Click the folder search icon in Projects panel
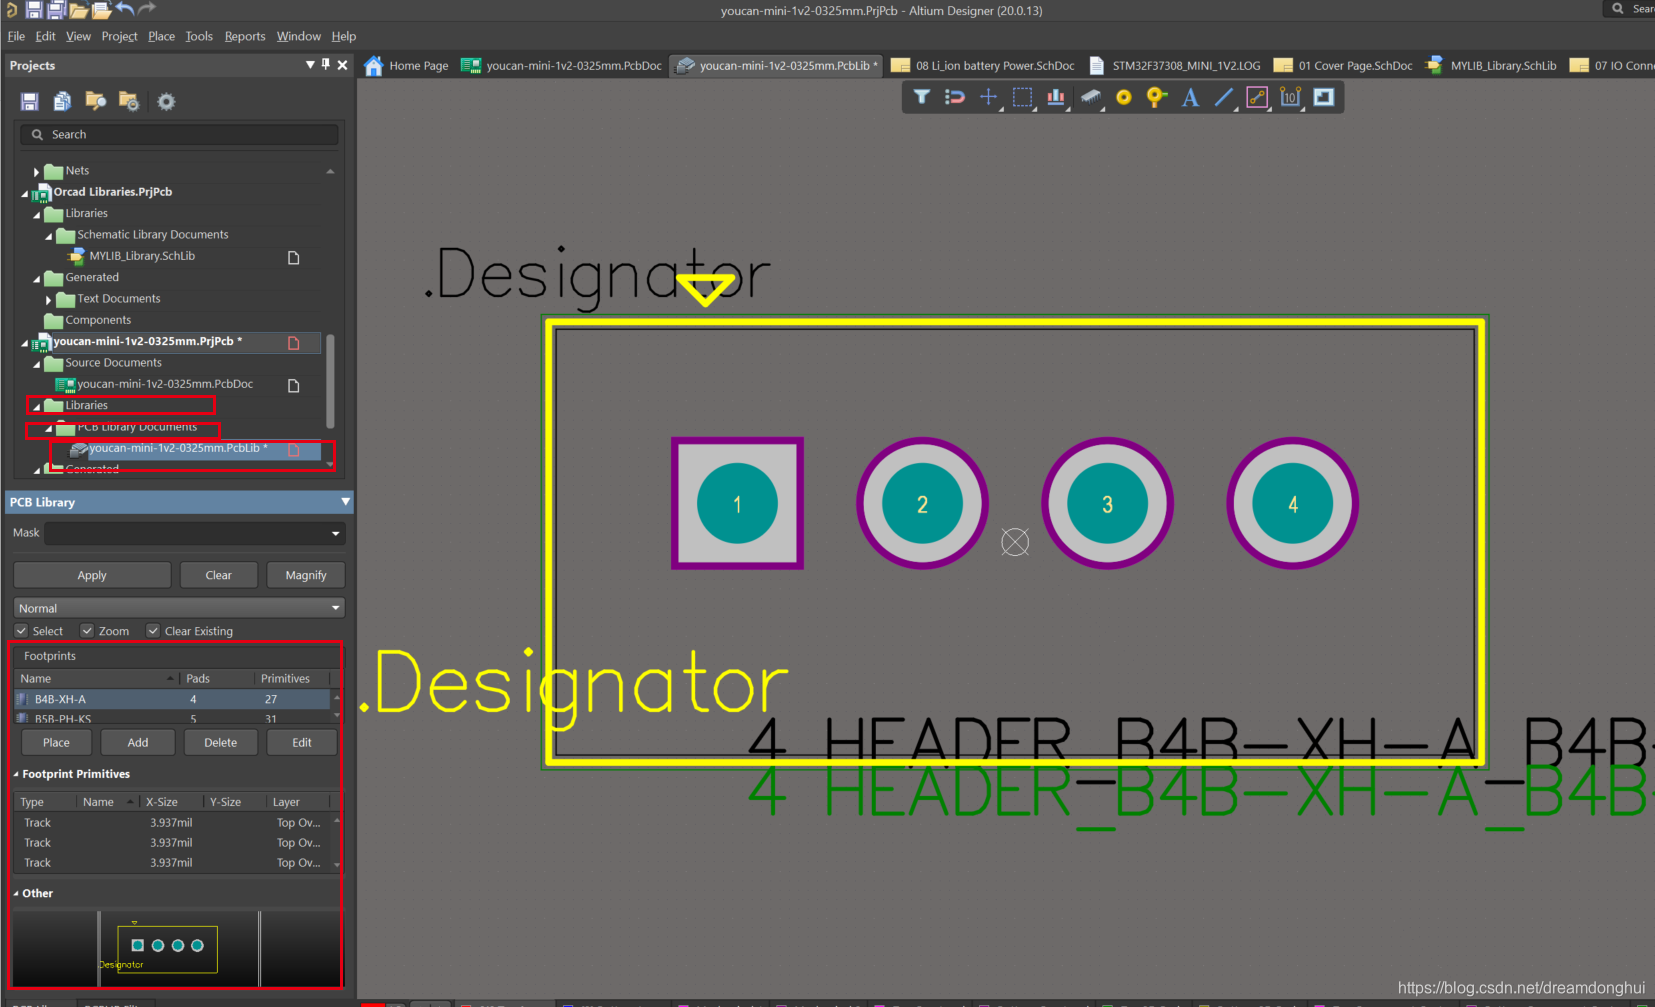This screenshot has height=1007, width=1655. [96, 101]
